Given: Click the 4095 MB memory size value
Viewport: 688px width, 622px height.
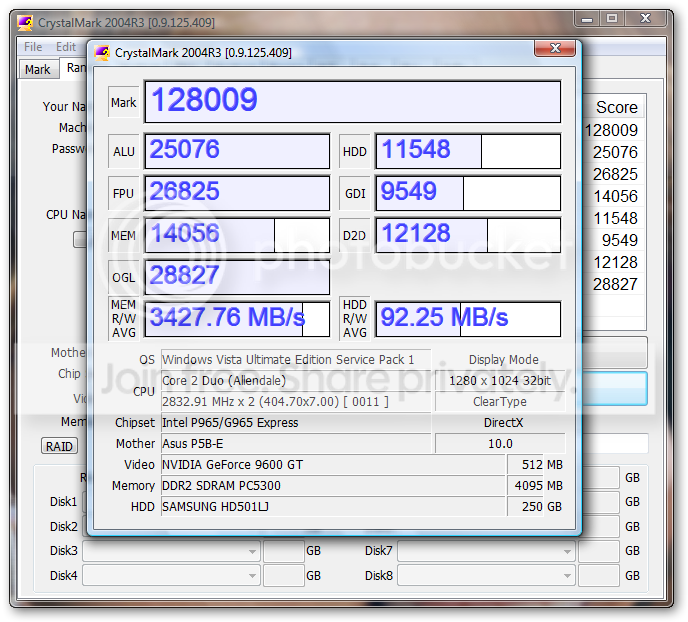Looking at the screenshot, I should pyautogui.click(x=525, y=486).
